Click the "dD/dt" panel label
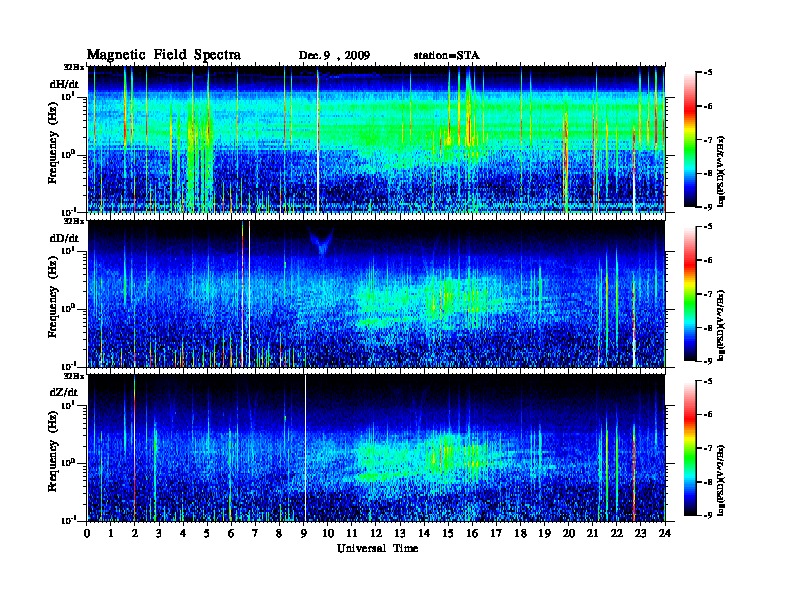This screenshot has height=612, width=792. [x=64, y=238]
